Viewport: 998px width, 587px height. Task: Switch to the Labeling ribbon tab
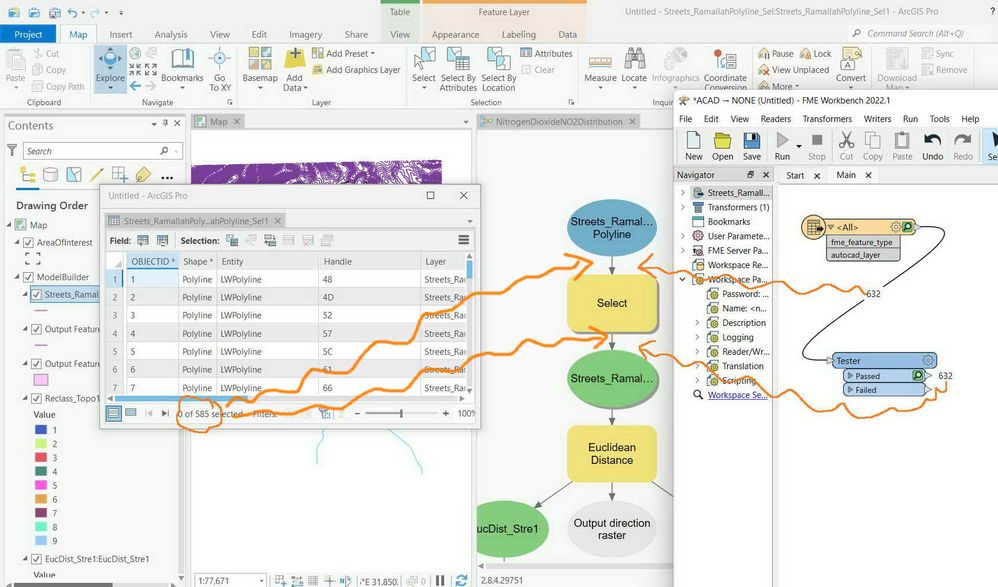point(519,34)
